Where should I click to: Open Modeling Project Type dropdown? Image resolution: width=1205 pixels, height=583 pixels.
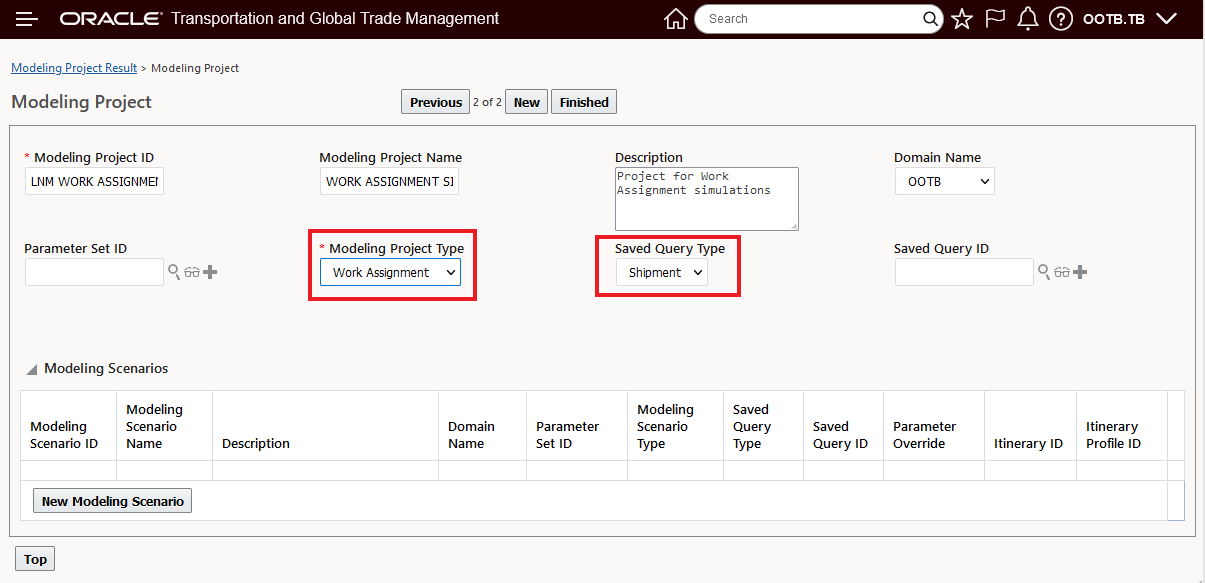[x=390, y=272]
